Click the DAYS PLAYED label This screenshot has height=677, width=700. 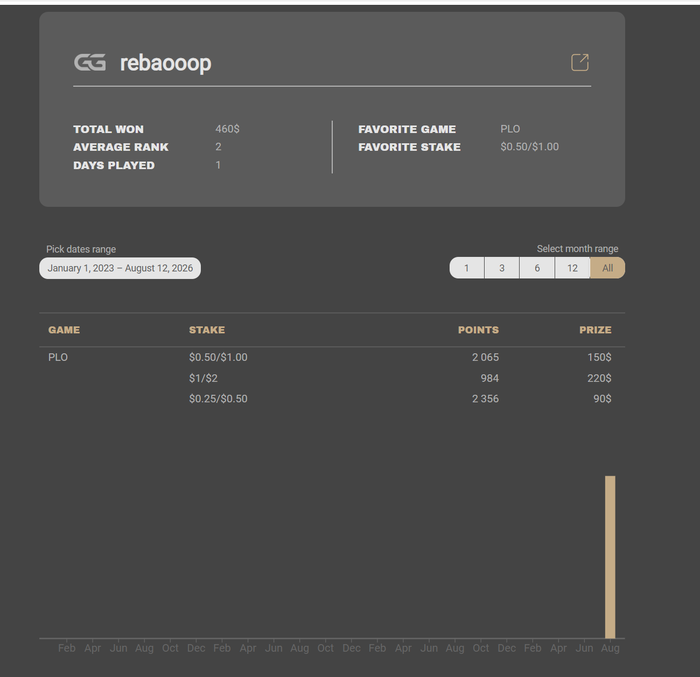114,166
